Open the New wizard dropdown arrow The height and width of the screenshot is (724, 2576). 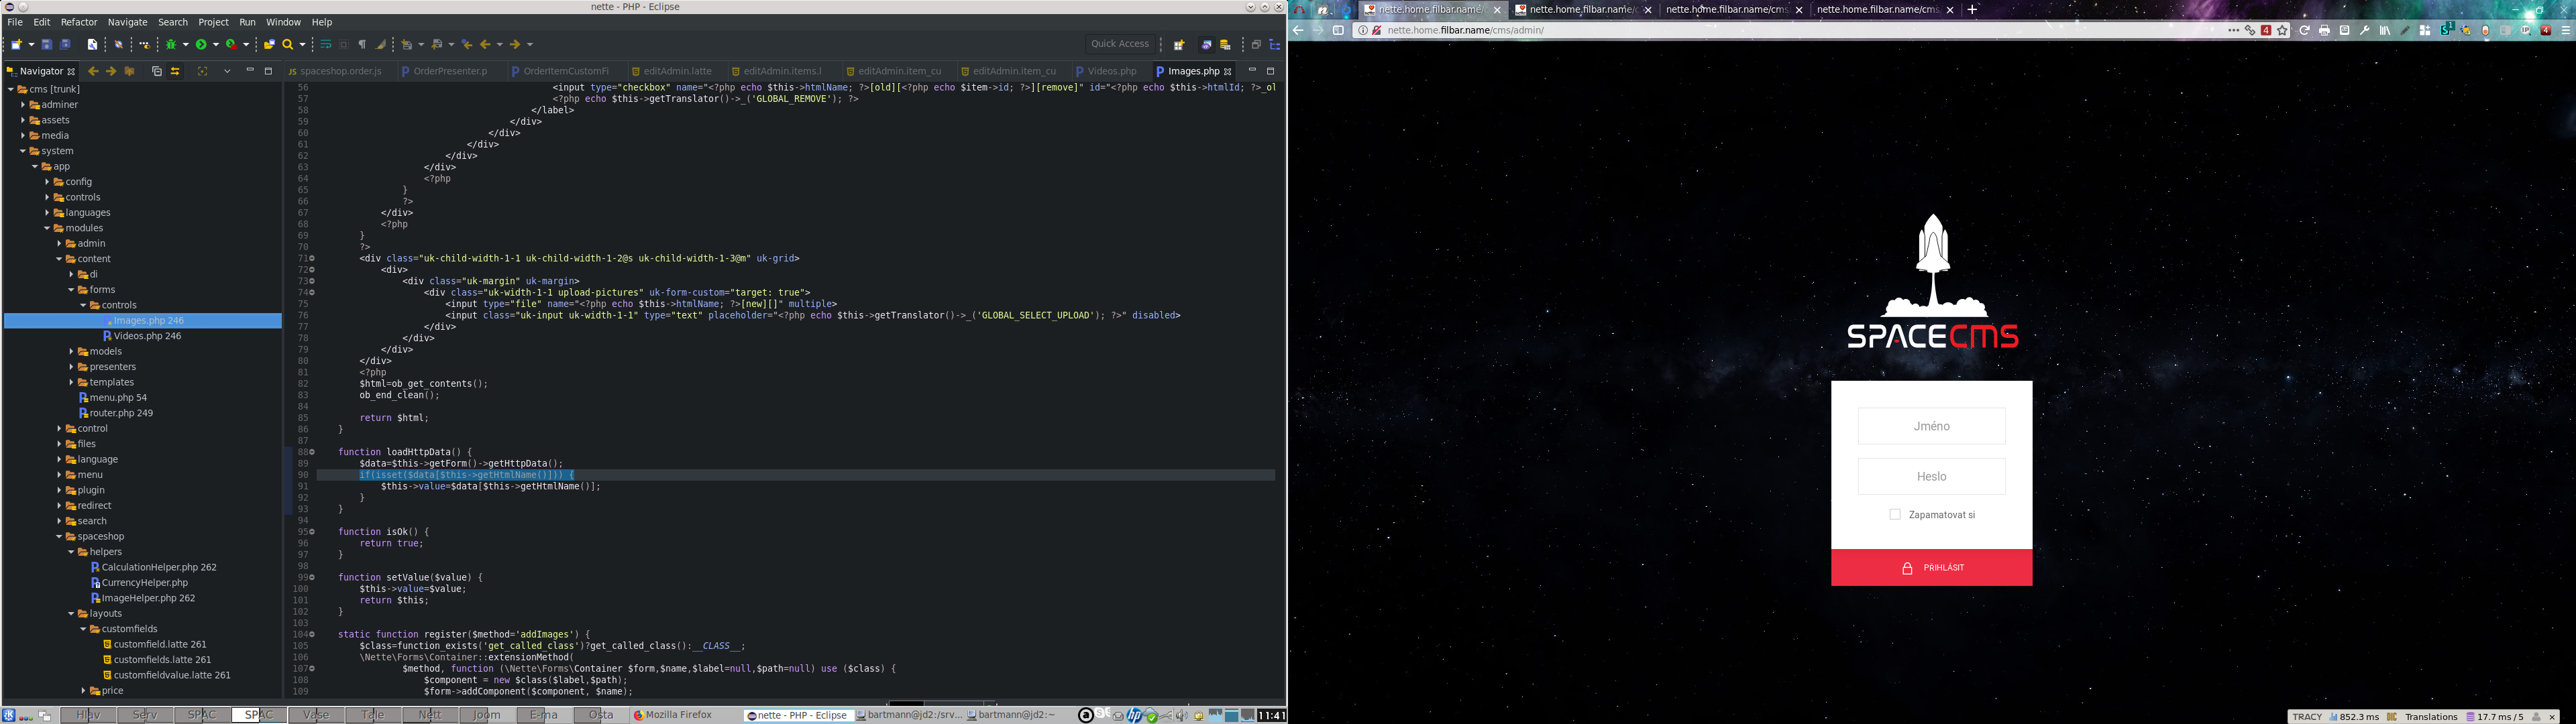click(31, 44)
